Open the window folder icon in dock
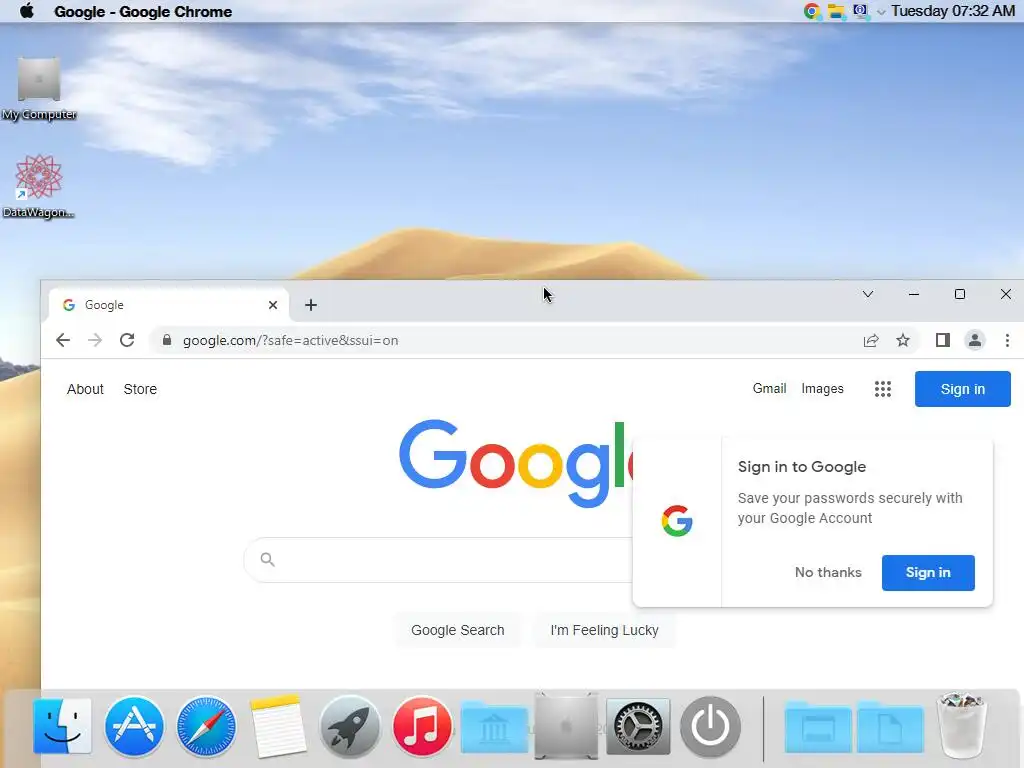This screenshot has width=1024, height=768. pyautogui.click(x=818, y=728)
